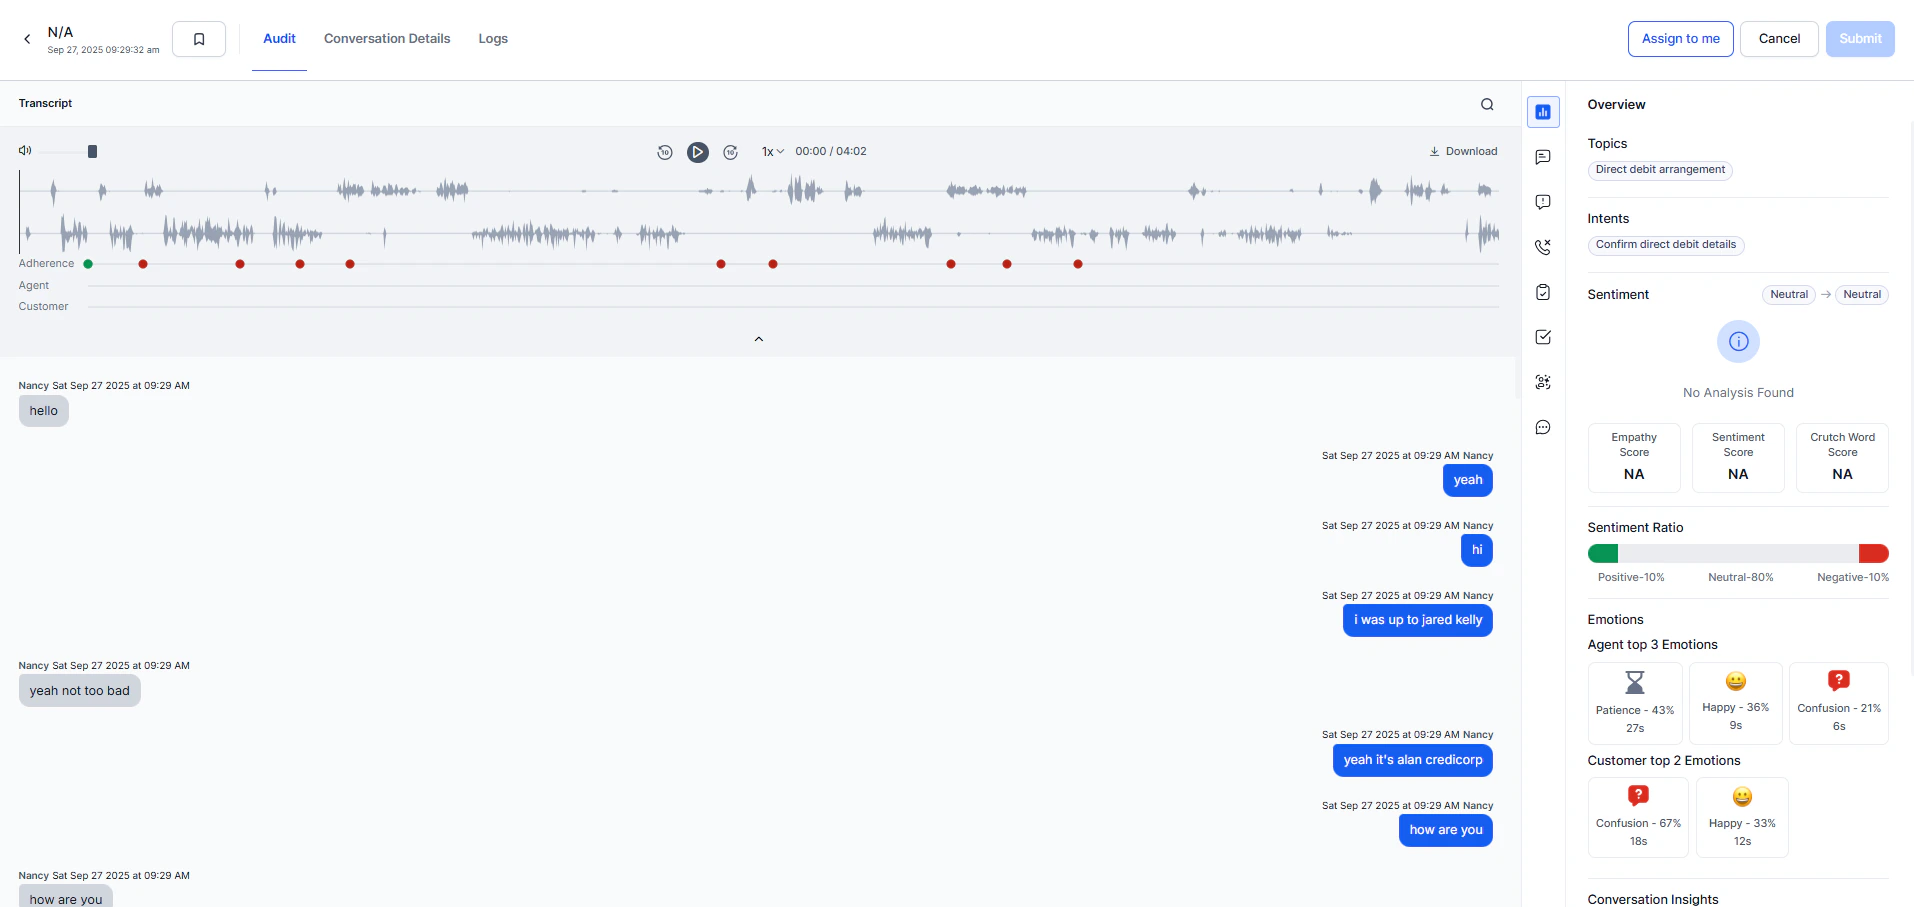This screenshot has width=1914, height=907.
Task: Click the Neutral-80% label
Action: tap(1741, 577)
